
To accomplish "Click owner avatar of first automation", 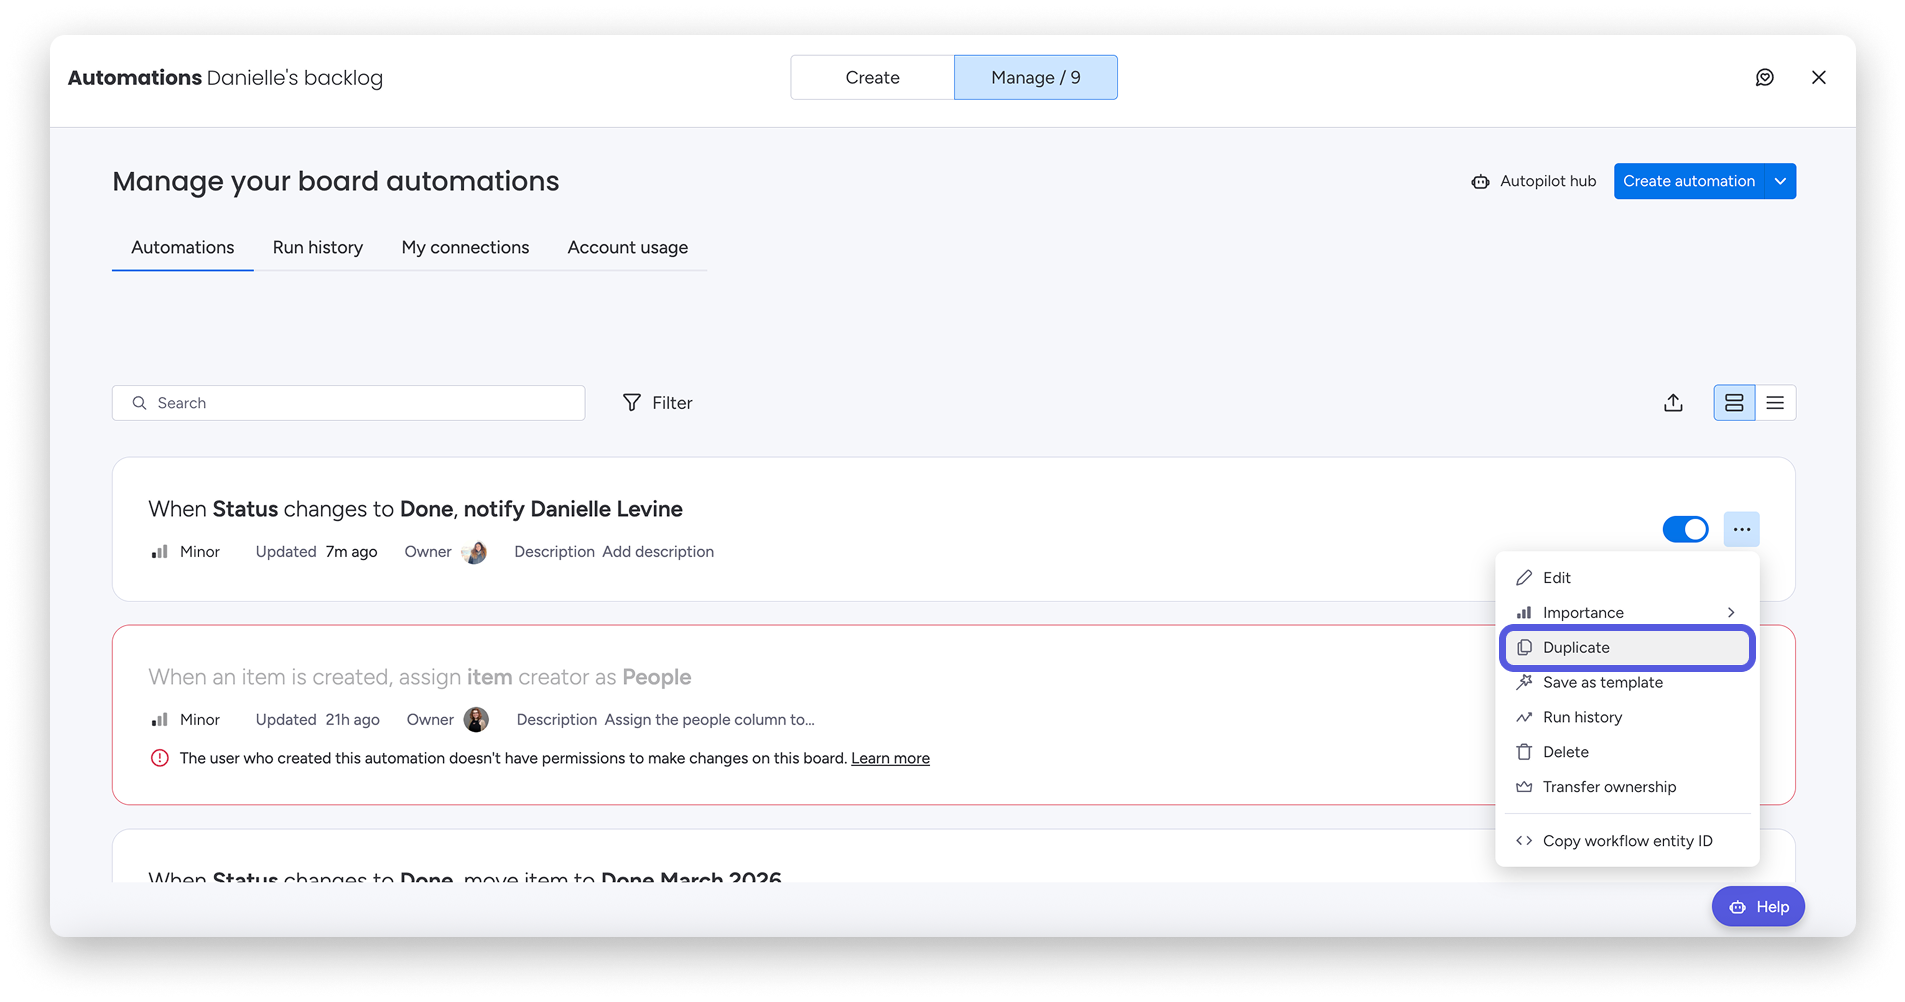I will tap(476, 552).
